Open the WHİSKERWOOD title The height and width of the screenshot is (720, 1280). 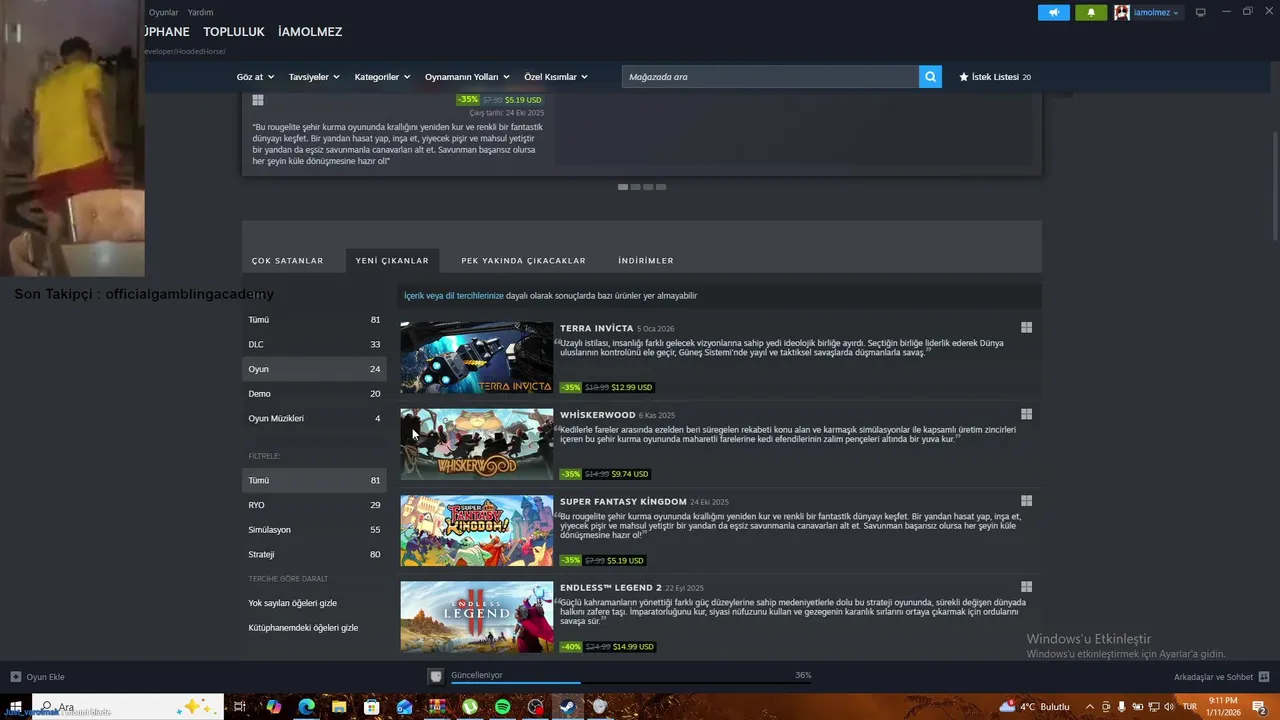coord(598,415)
